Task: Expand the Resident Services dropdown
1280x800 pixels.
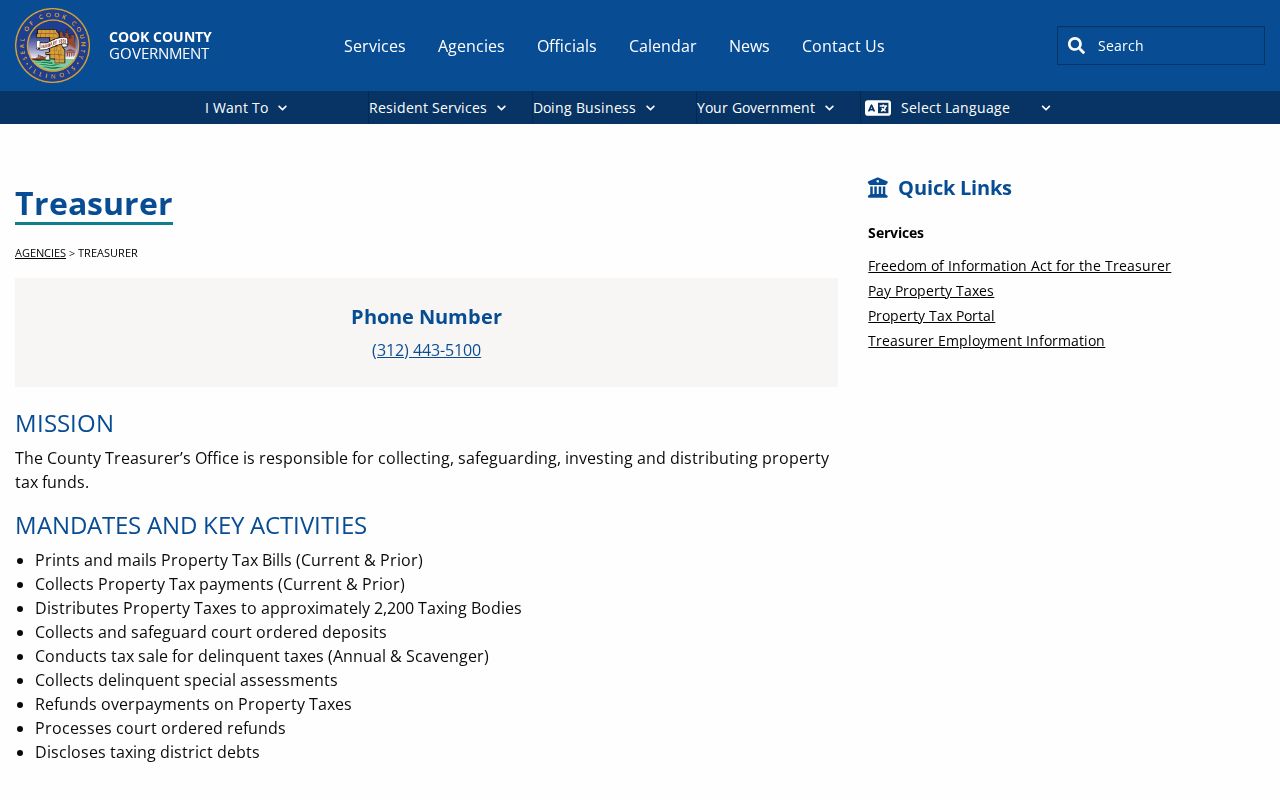Action: pyautogui.click(x=438, y=108)
